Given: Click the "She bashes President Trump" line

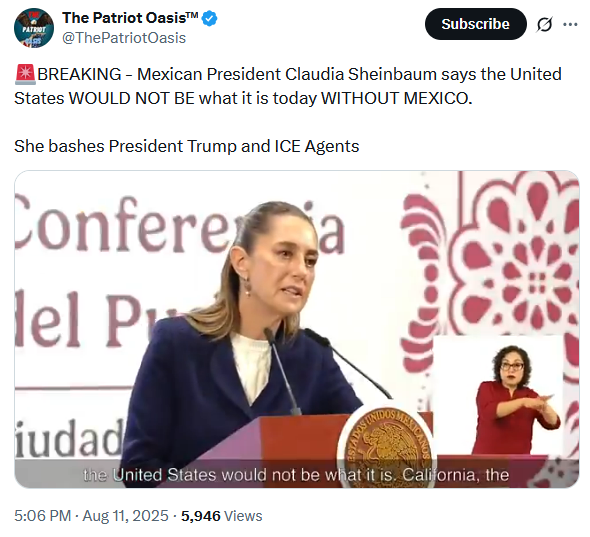Looking at the screenshot, I should 187,146.
